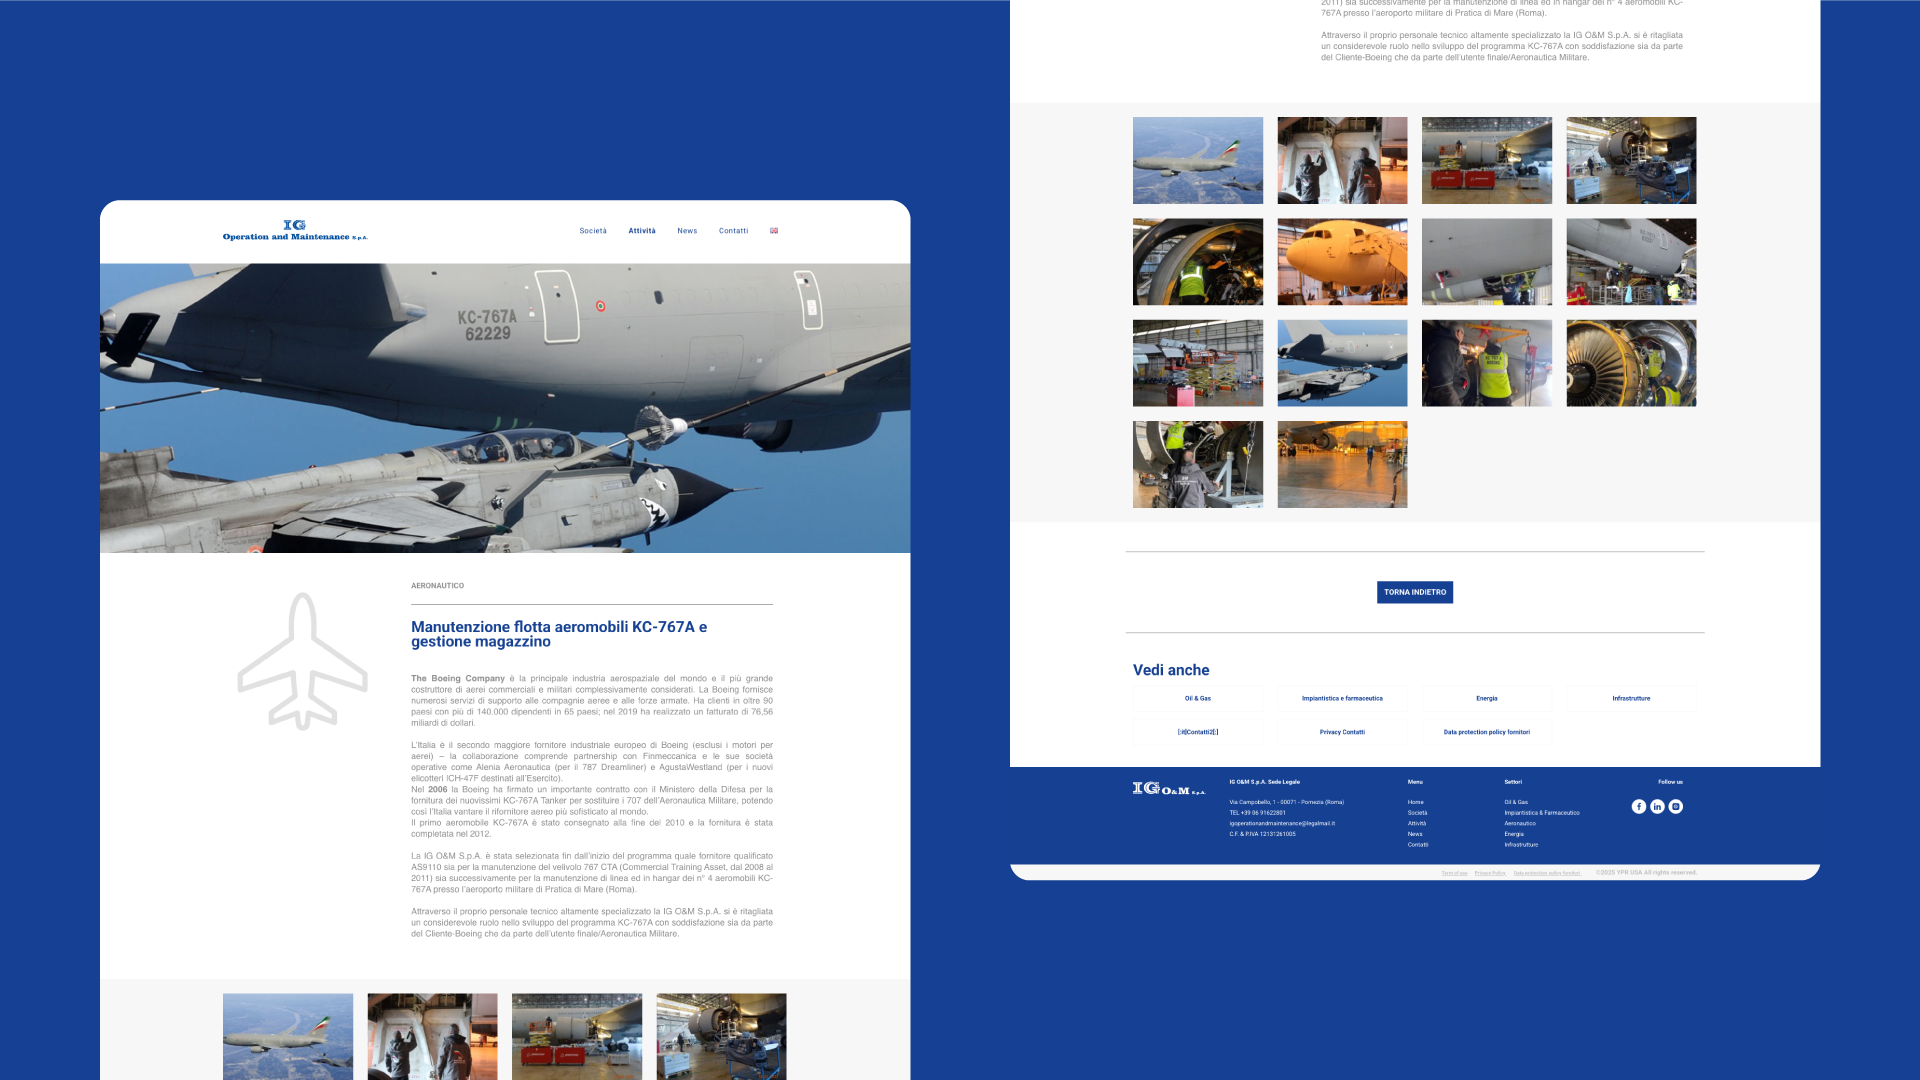Open the LinkedIn icon in the footer

pyautogui.click(x=1657, y=807)
